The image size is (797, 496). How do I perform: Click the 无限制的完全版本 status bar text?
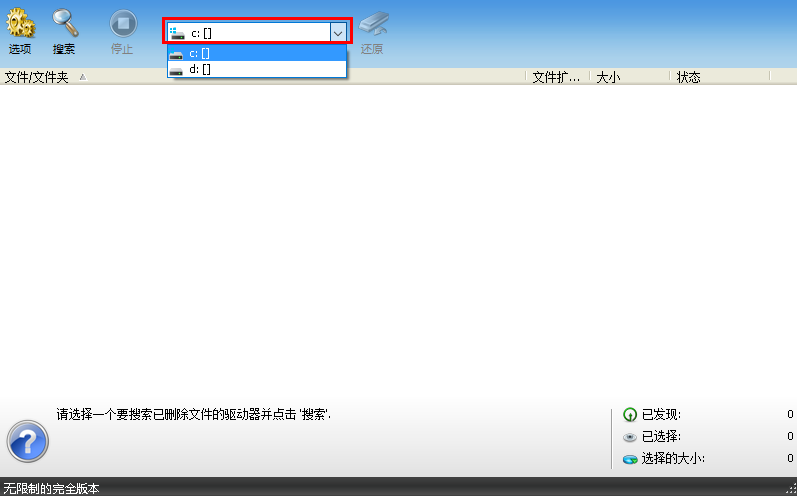[51, 489]
